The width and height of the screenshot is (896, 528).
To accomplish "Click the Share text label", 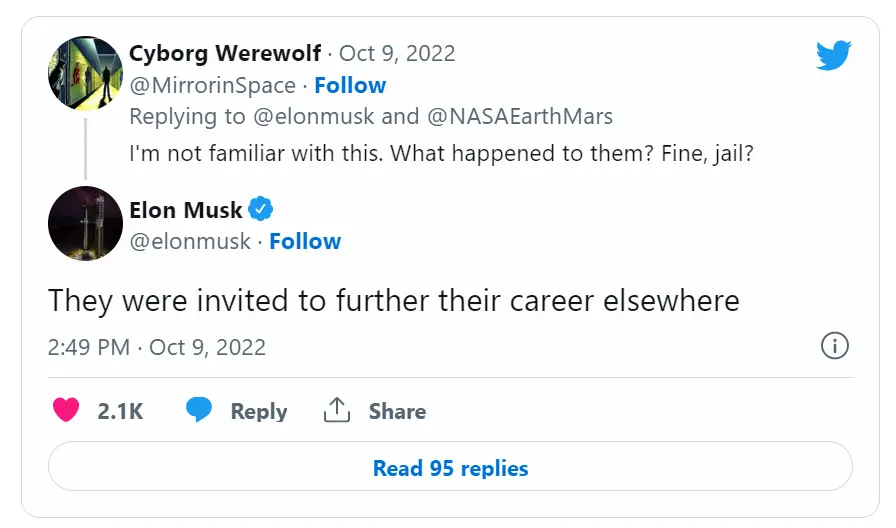I will [397, 411].
